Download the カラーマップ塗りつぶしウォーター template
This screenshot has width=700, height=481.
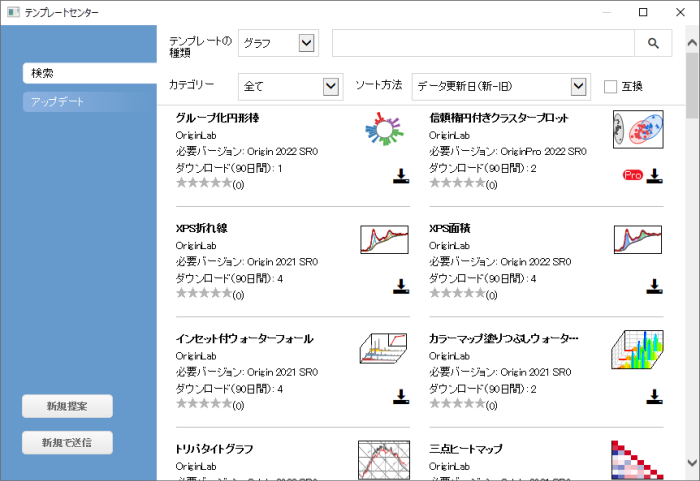[x=654, y=397]
